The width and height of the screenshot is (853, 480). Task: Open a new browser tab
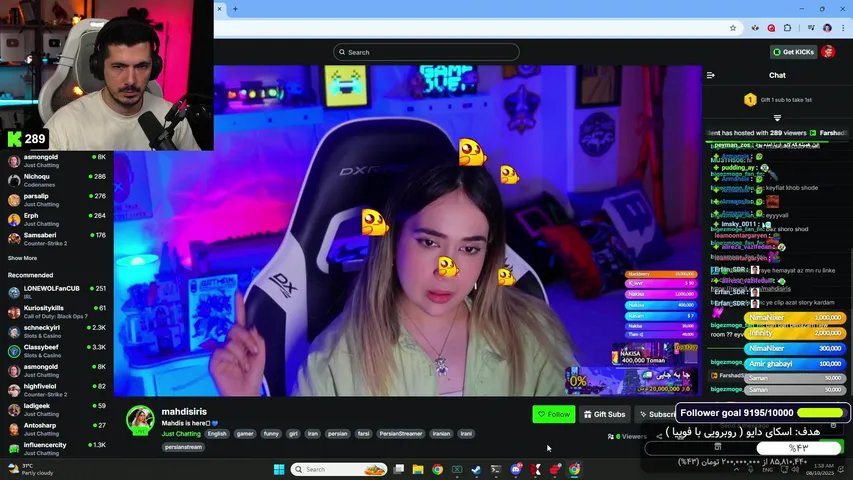(235, 9)
